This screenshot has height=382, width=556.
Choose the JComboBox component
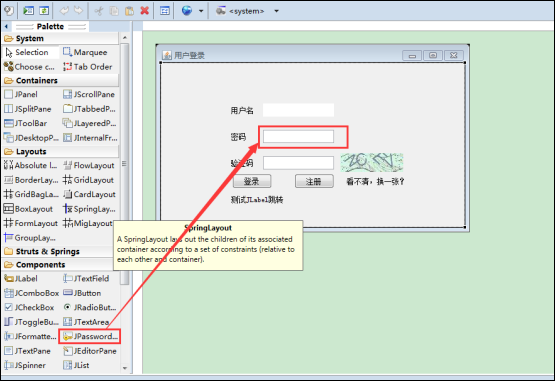click(x=32, y=293)
